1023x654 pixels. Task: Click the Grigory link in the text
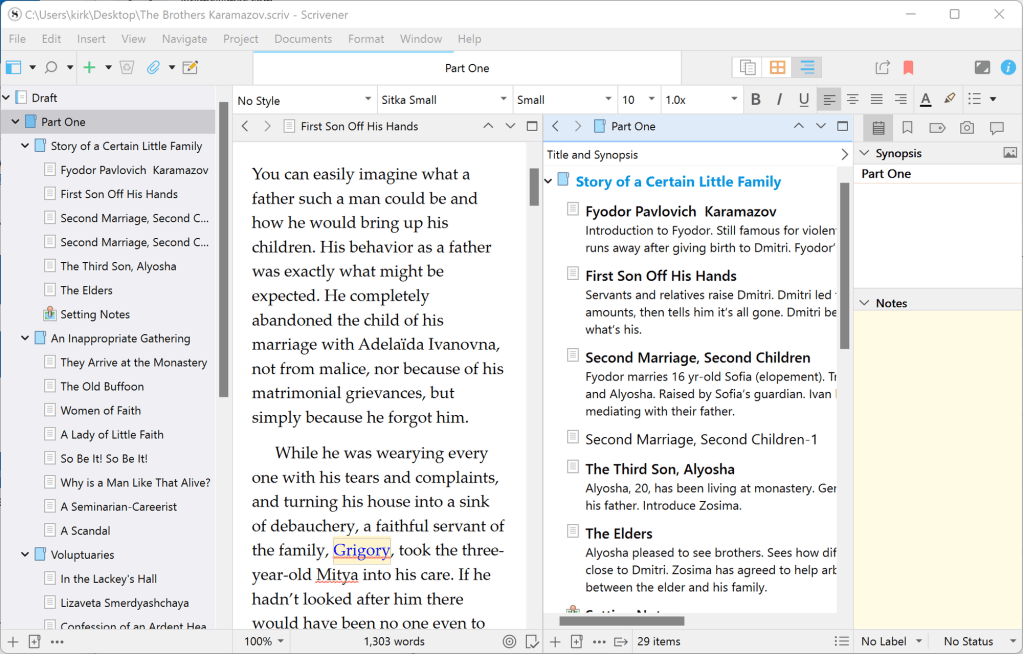(x=361, y=550)
